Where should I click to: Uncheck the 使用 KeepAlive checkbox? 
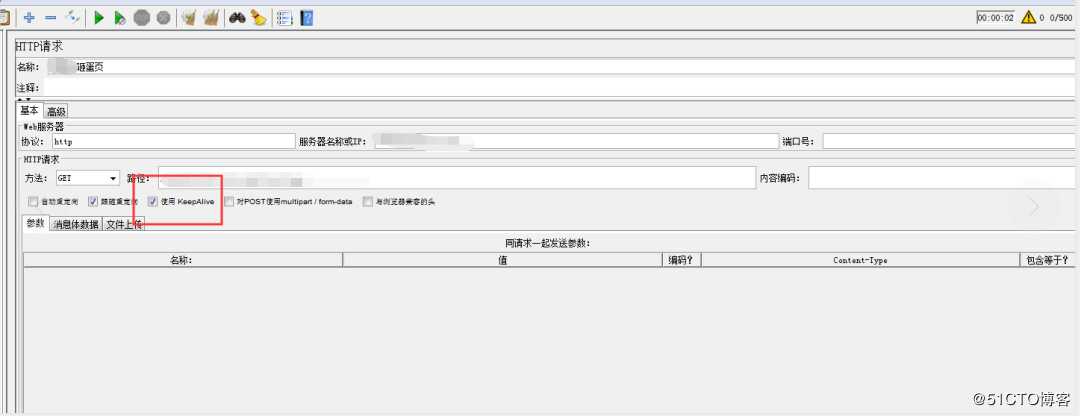(x=153, y=202)
